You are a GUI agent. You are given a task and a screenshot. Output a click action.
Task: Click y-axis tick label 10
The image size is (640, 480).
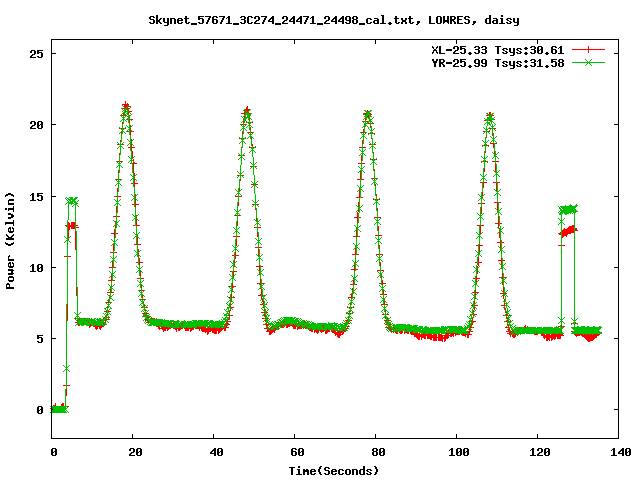click(37, 268)
